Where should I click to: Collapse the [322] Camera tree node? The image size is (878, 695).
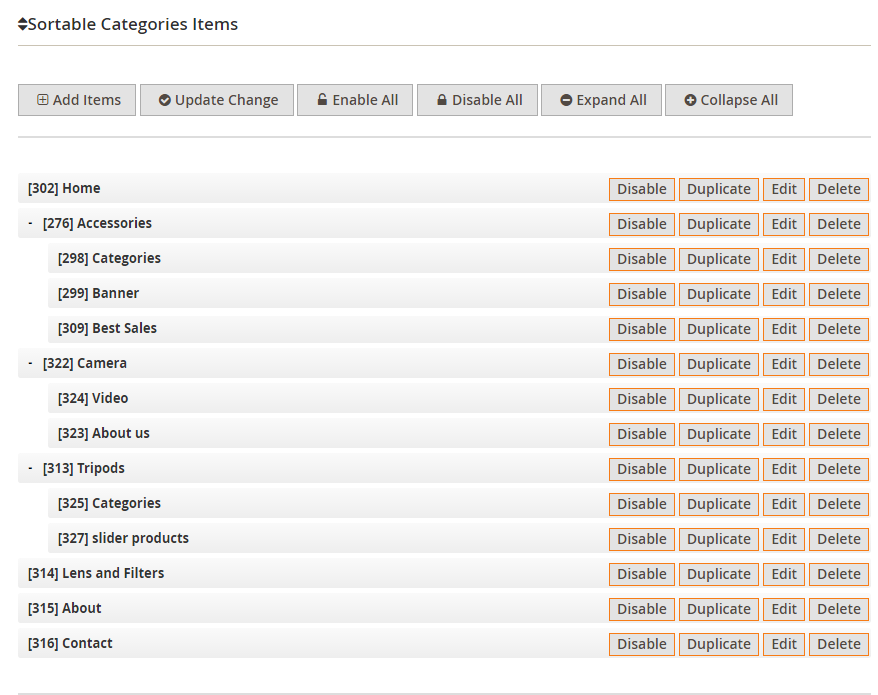coord(30,363)
